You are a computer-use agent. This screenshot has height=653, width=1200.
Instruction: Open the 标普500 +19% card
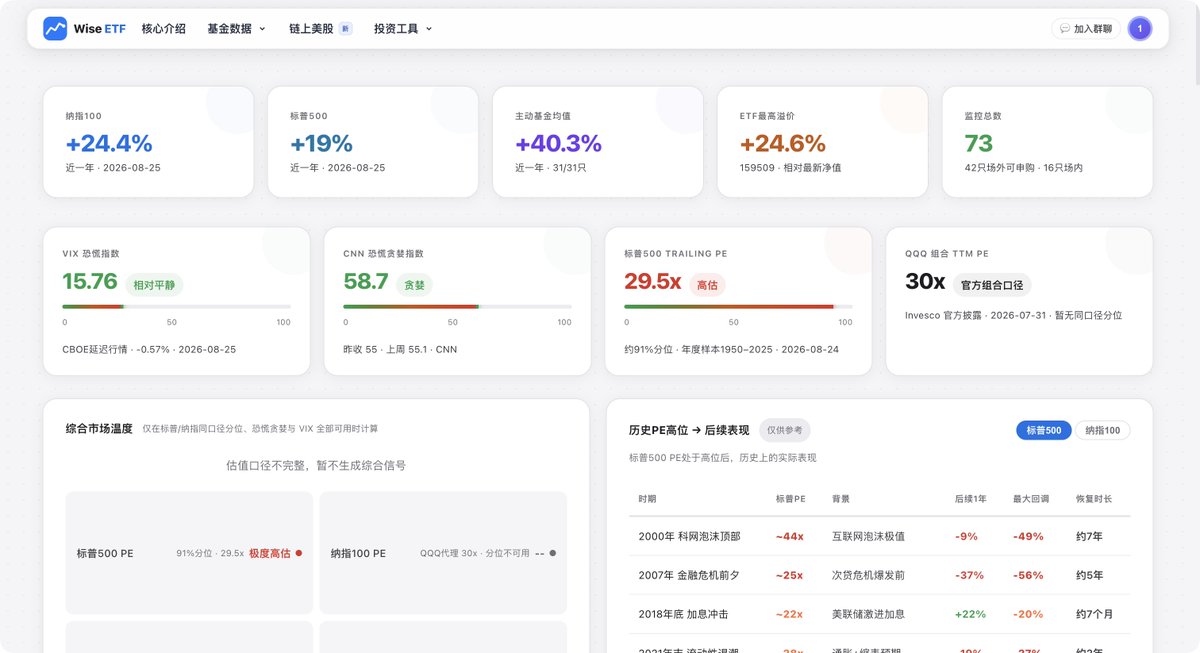373,141
